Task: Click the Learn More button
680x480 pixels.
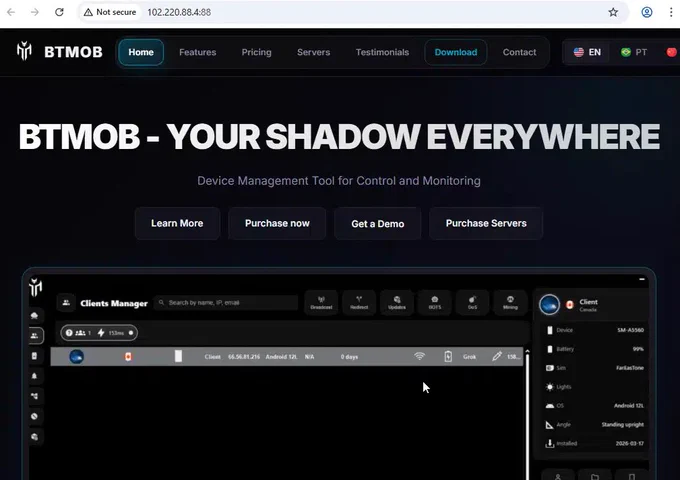Action: (177, 223)
